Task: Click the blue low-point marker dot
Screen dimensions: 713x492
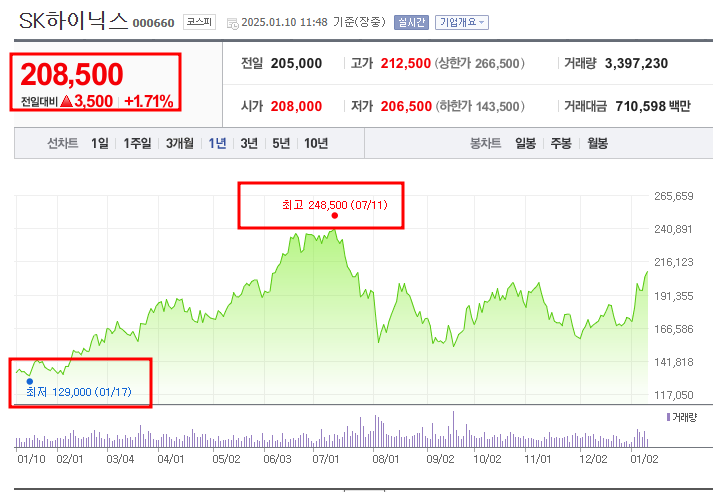Action: click(30, 382)
